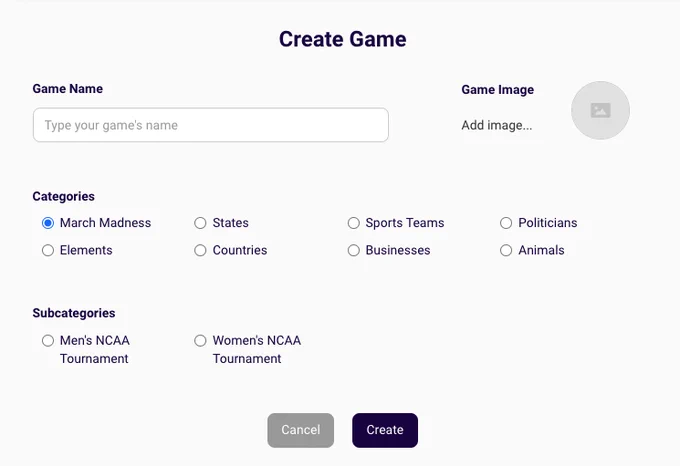This screenshot has width=680, height=466.
Task: Select Men's NCAA Tournament subcategory
Action: coord(48,340)
